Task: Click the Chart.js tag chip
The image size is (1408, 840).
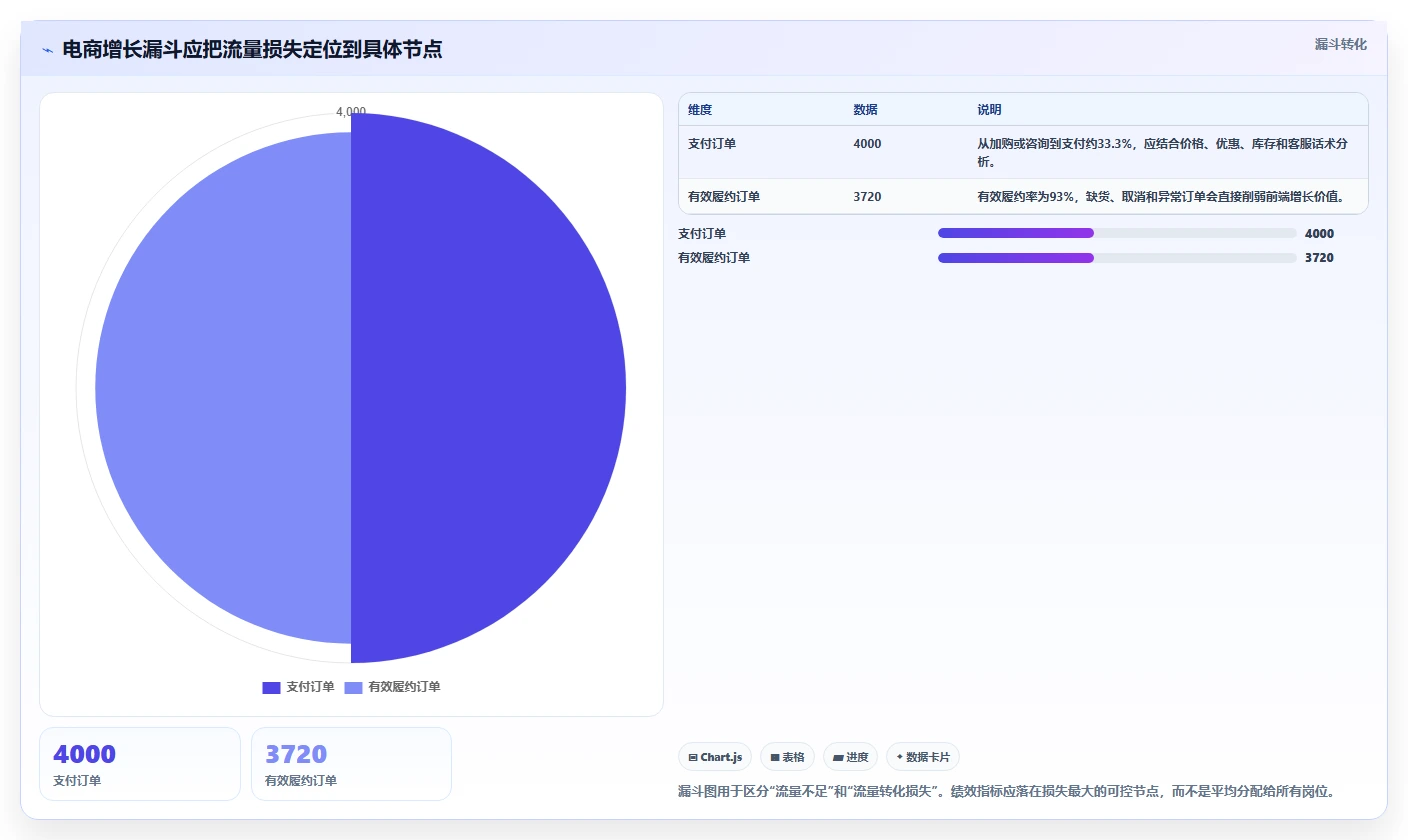Action: [715, 757]
